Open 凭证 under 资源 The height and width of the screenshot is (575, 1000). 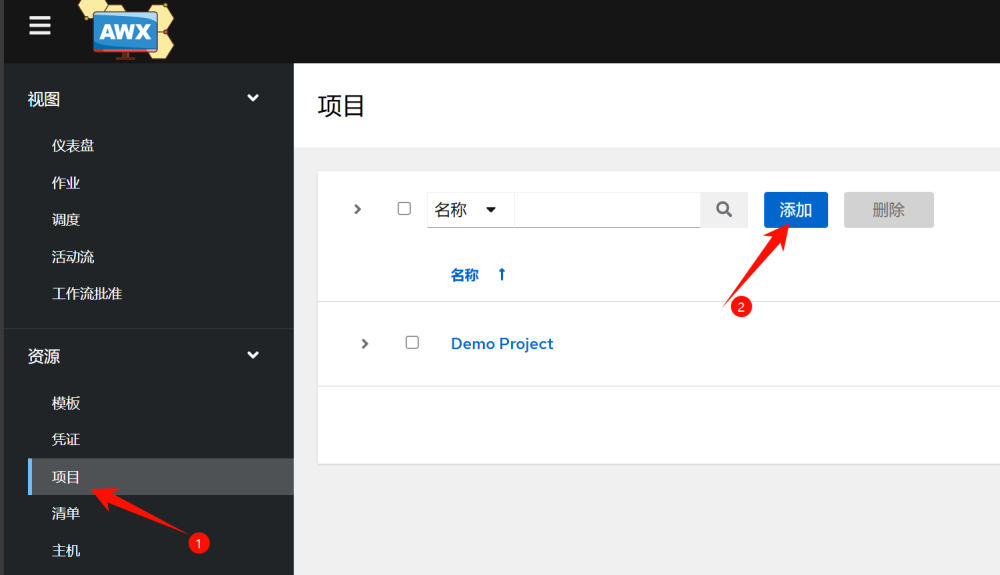tap(66, 439)
